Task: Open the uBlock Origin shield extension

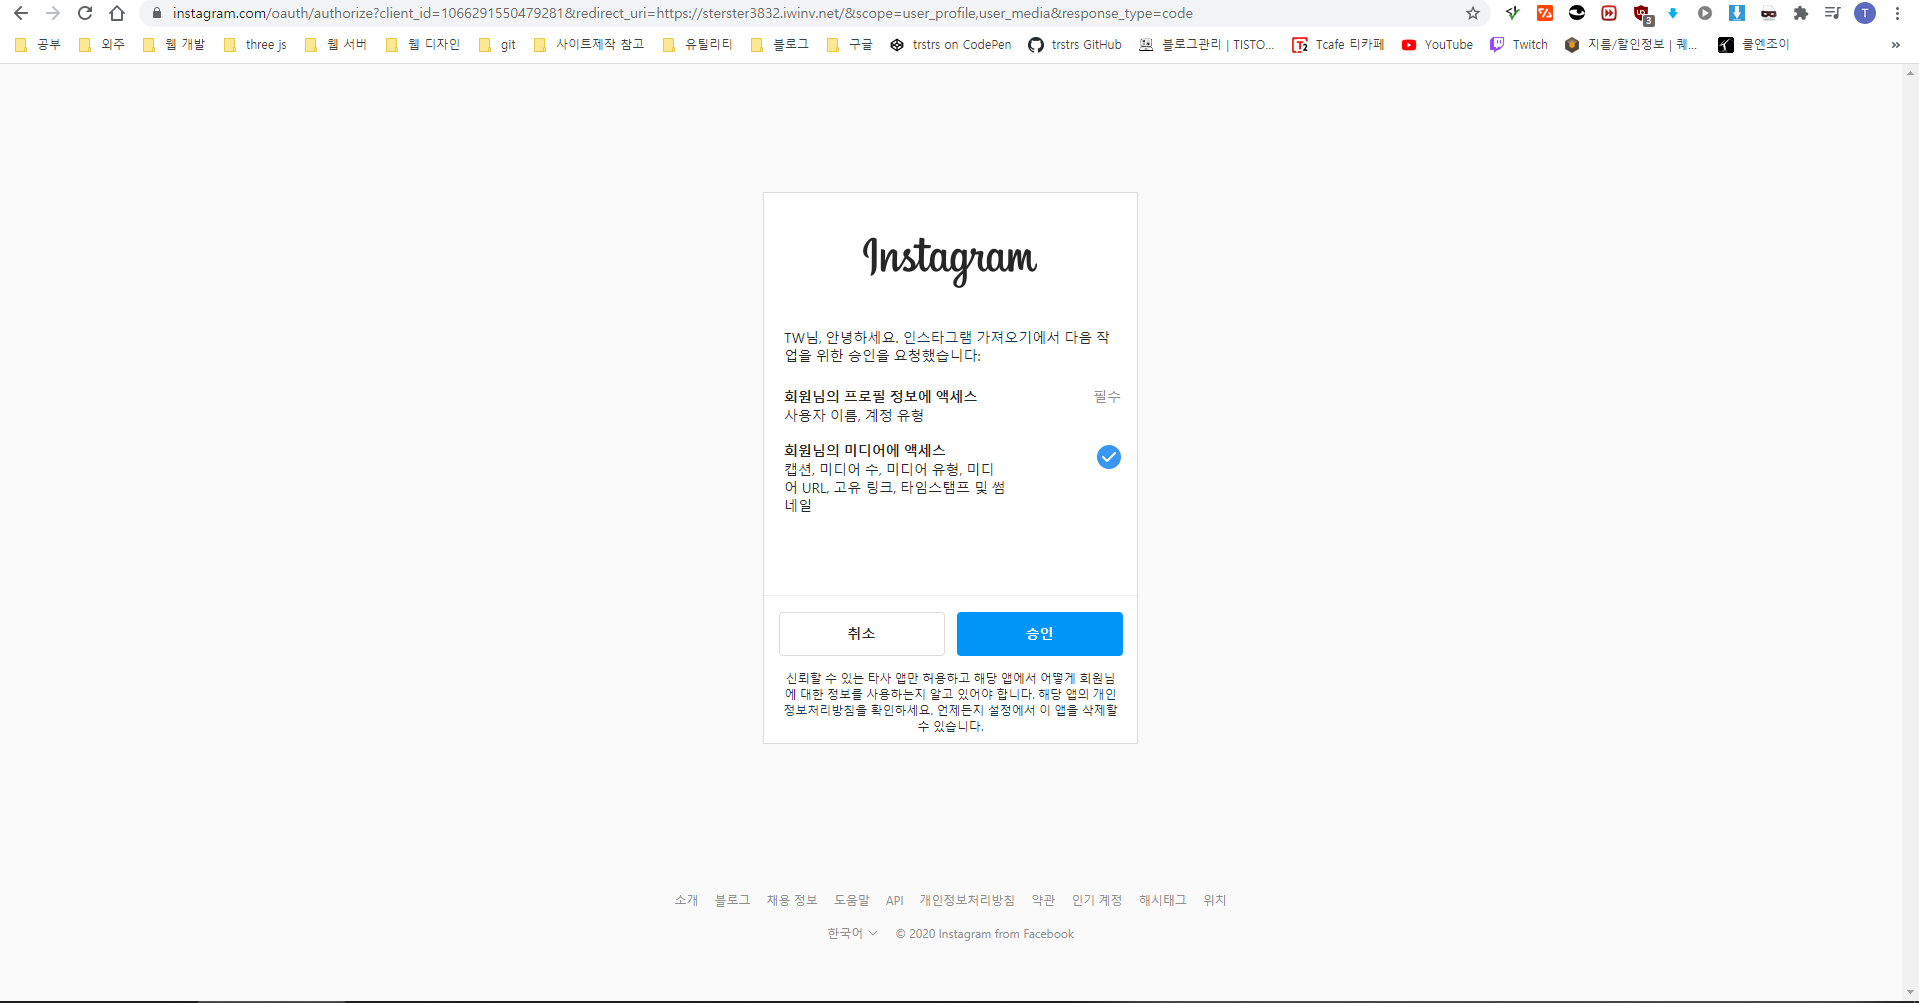Action: (x=1642, y=14)
